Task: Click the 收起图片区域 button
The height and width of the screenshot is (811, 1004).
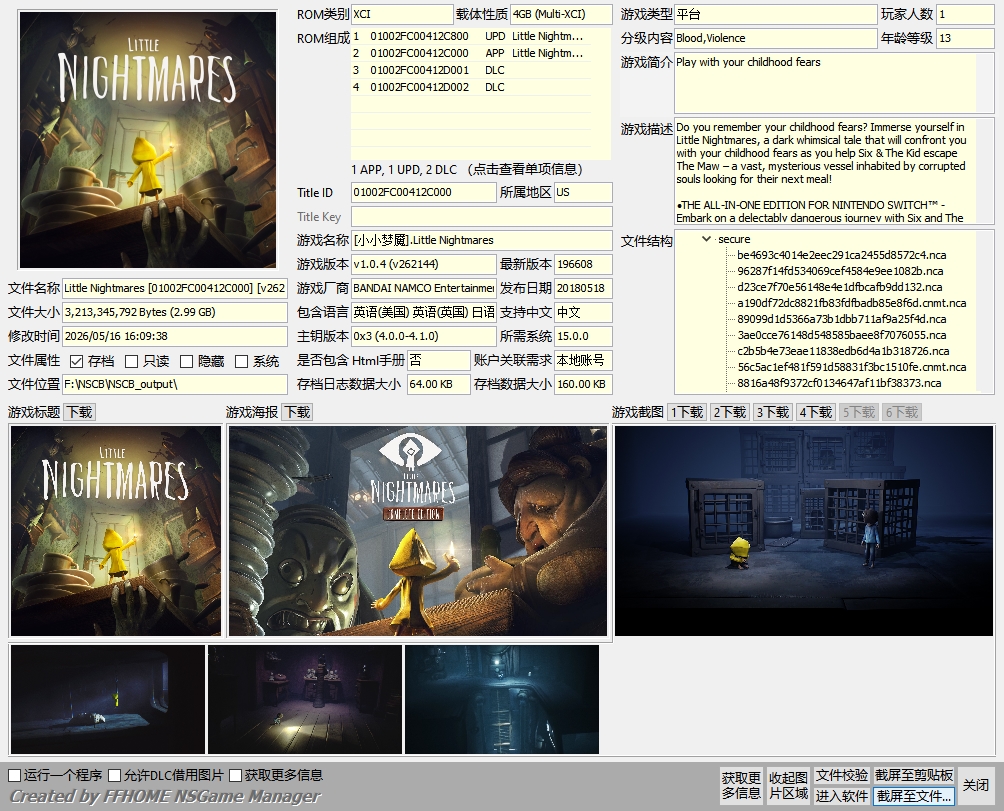Action: click(788, 785)
